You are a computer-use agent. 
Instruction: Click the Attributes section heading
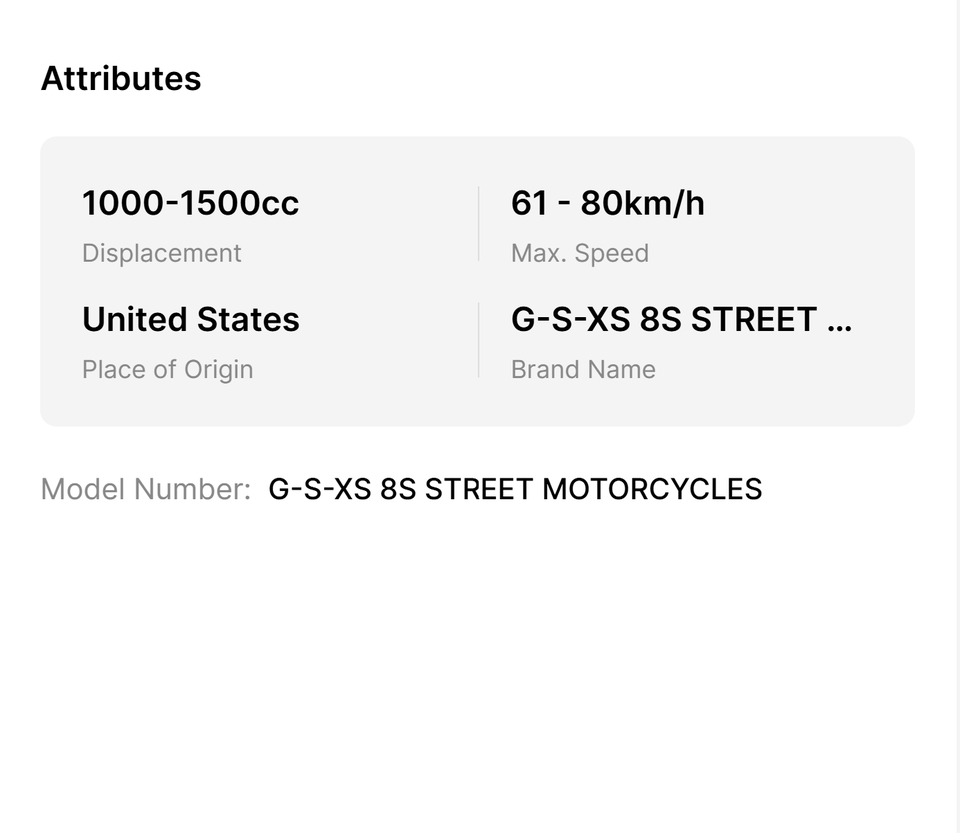pos(121,78)
